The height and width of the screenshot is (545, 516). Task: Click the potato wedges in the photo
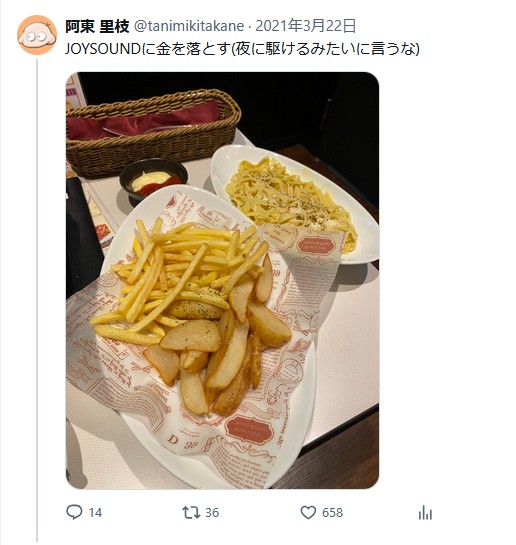tap(222, 348)
